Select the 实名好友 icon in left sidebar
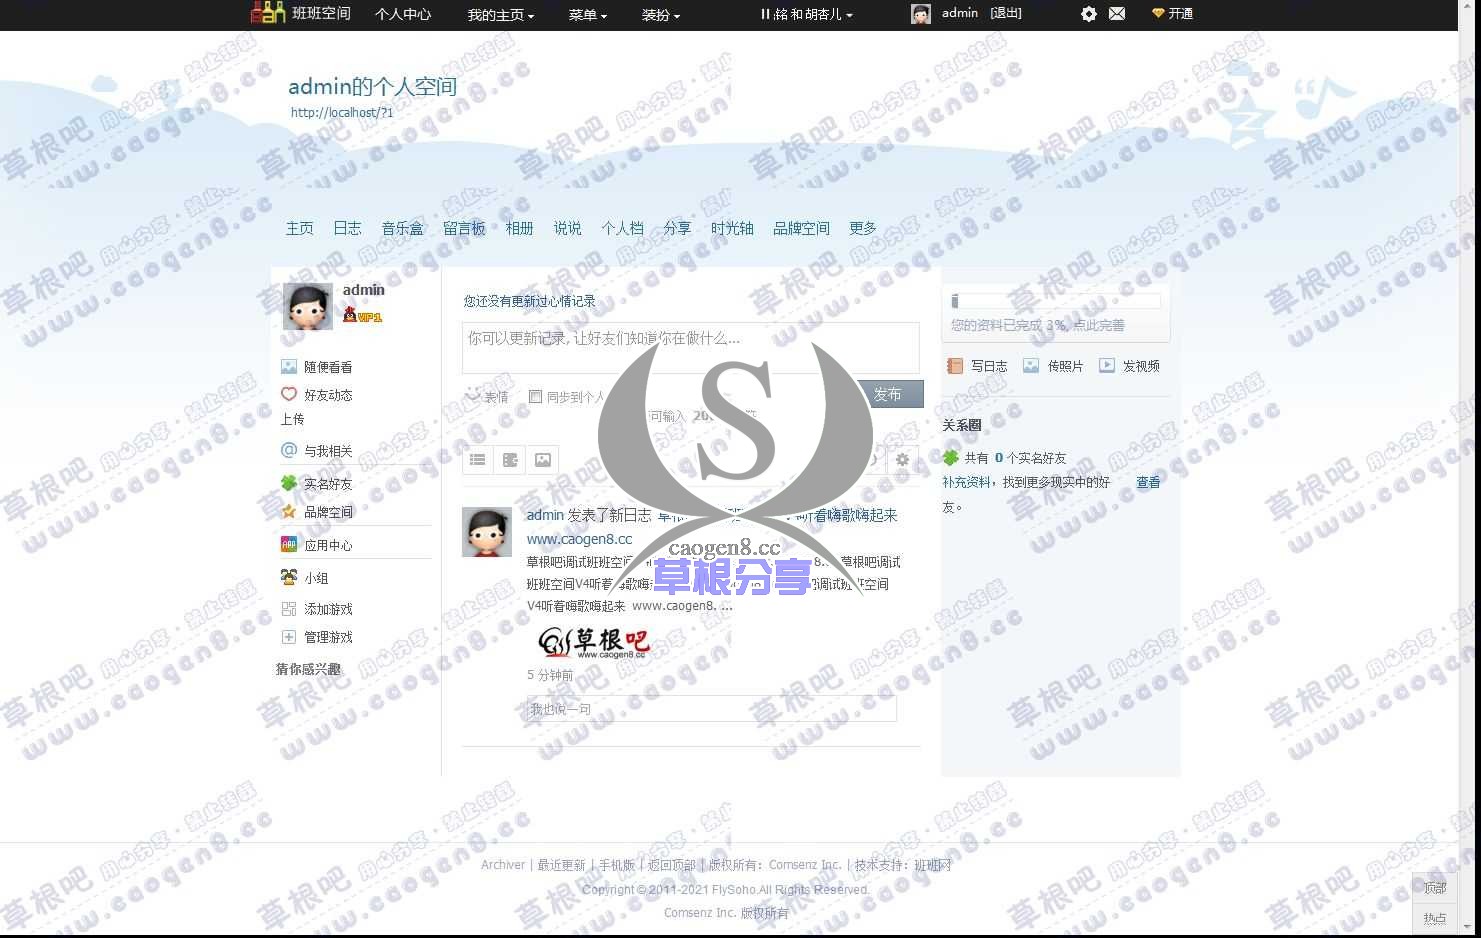The height and width of the screenshot is (938, 1481). point(288,483)
